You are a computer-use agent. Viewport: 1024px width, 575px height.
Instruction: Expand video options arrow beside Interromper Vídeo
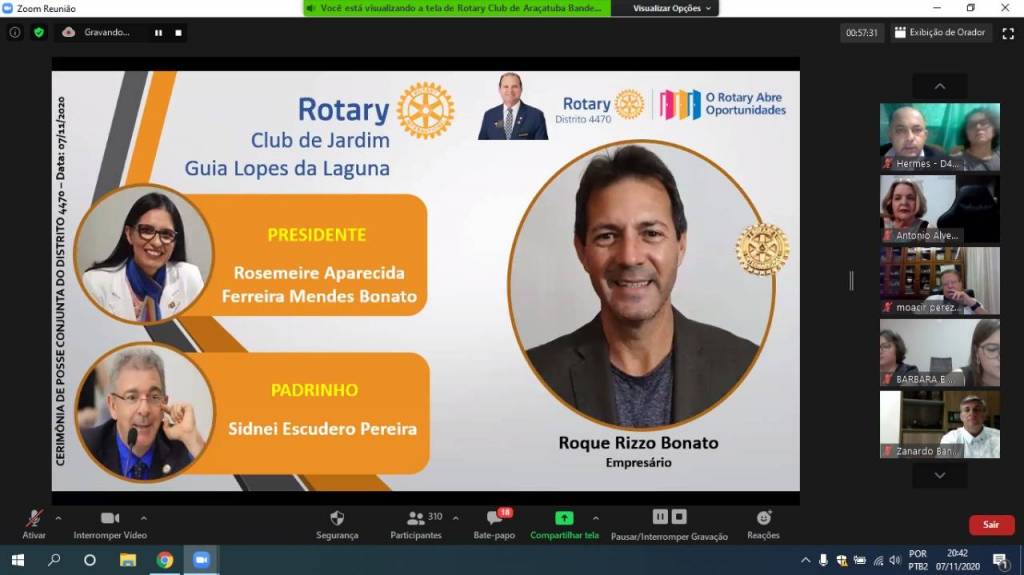(143, 518)
